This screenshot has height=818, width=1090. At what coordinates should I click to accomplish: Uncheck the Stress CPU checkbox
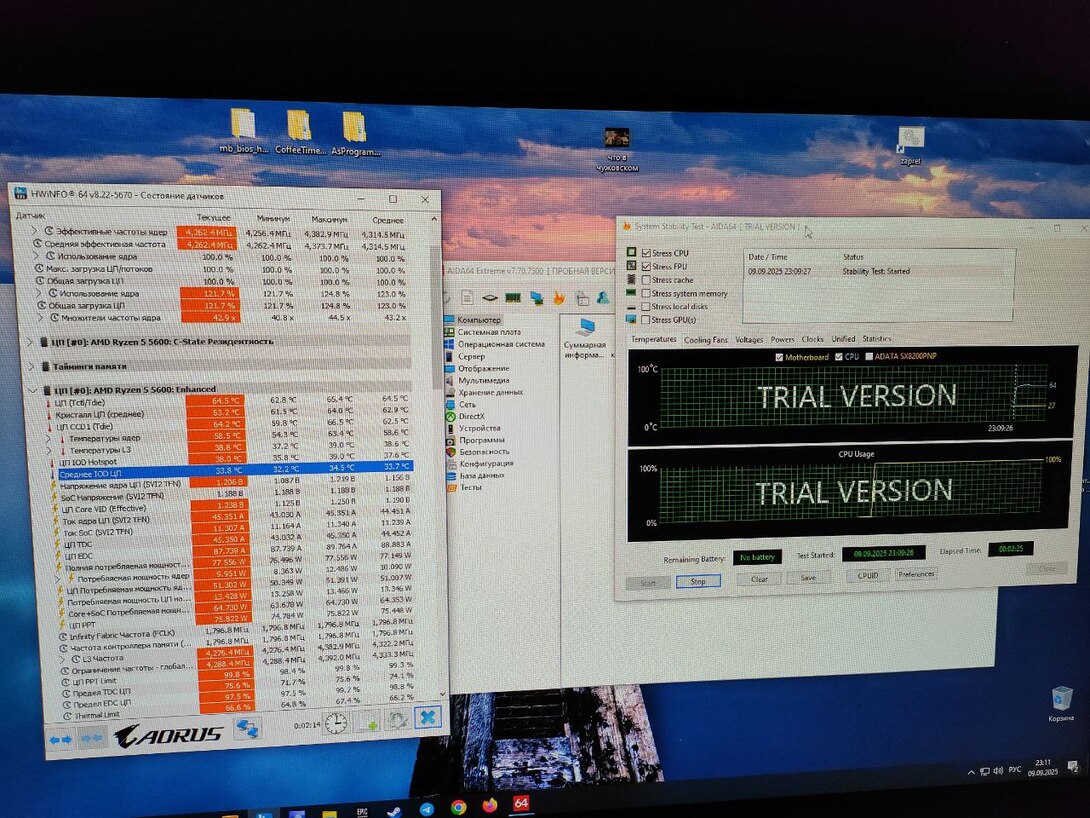click(x=646, y=253)
